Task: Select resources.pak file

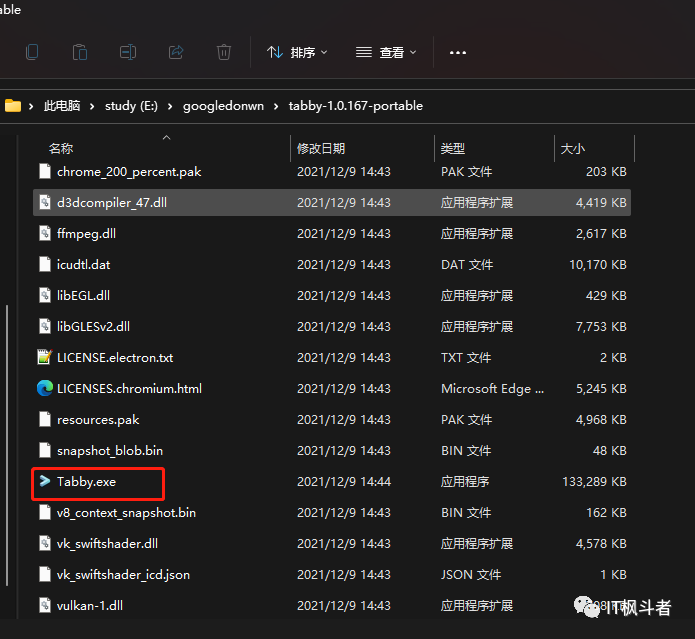Action: [x=332, y=420]
